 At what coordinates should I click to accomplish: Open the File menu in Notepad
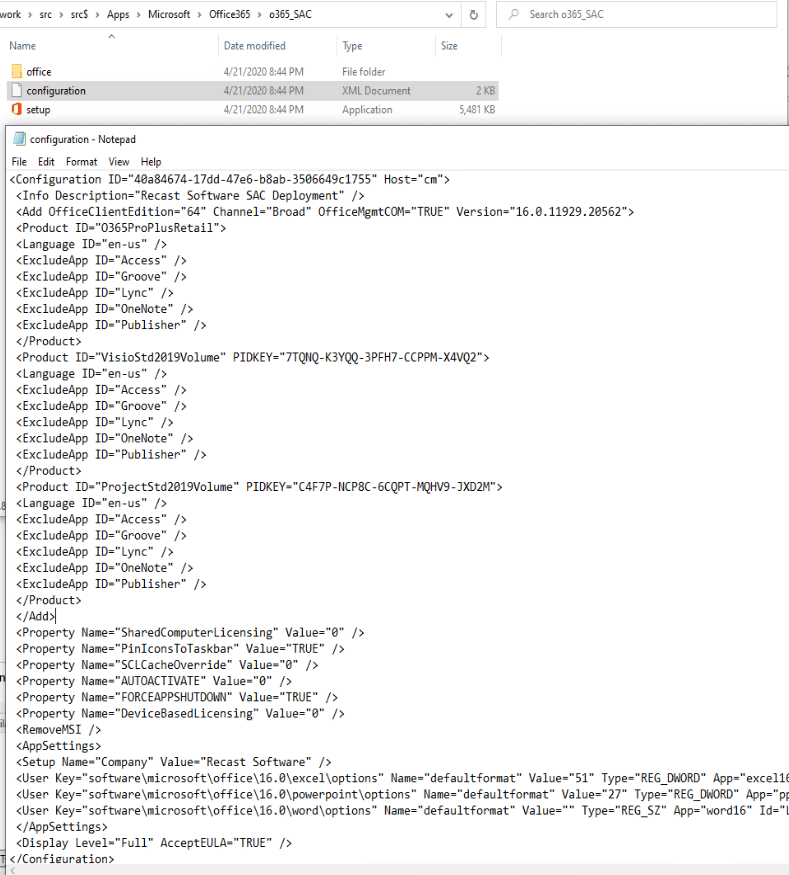tap(19, 162)
